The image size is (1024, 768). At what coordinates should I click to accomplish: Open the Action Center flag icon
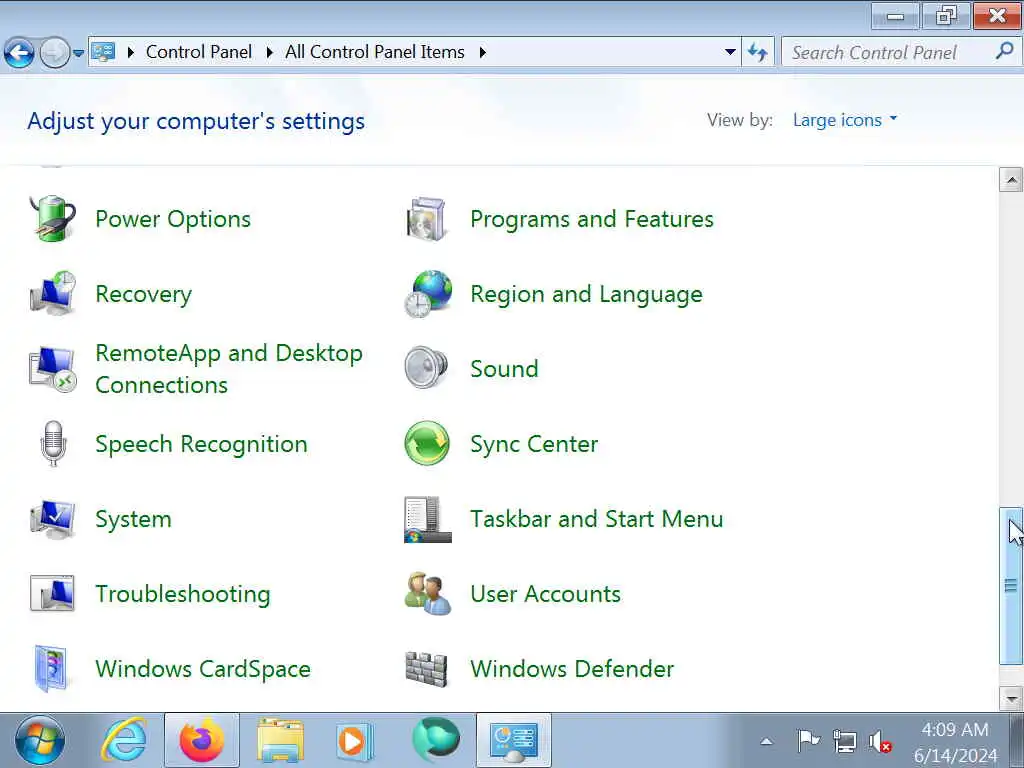(x=808, y=741)
